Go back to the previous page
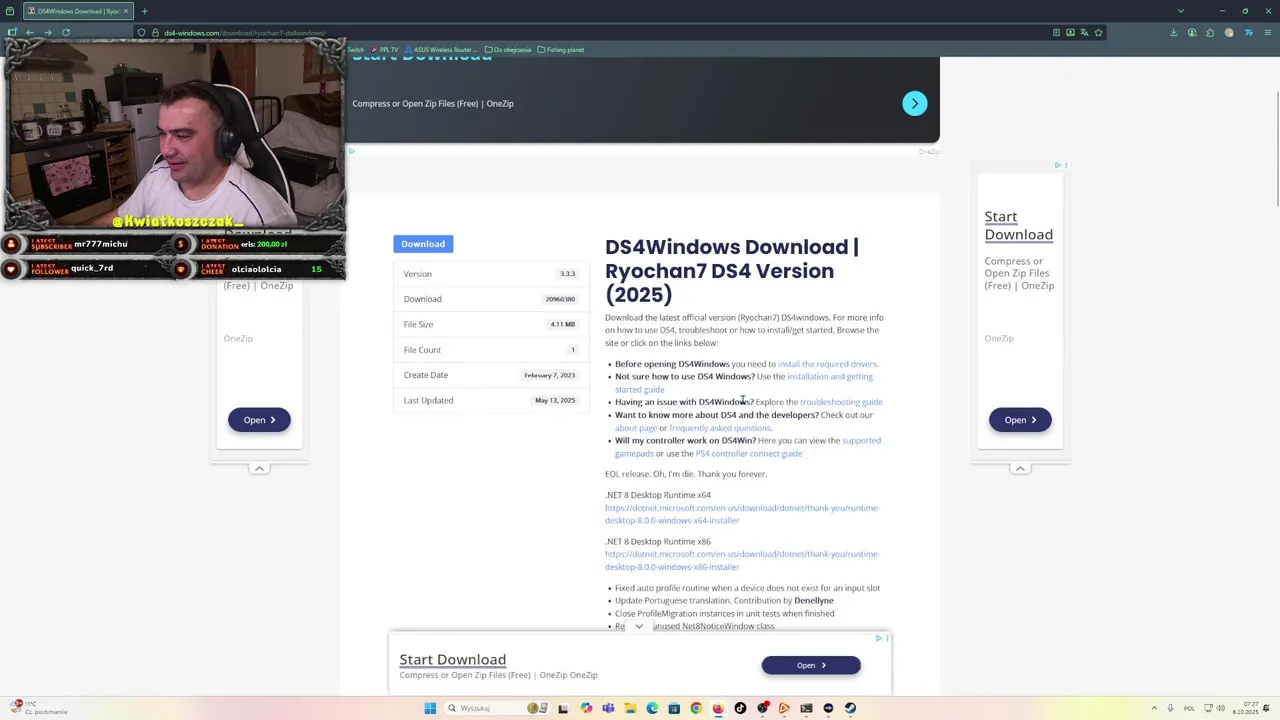Image resolution: width=1280 pixels, height=720 pixels. coord(29,32)
